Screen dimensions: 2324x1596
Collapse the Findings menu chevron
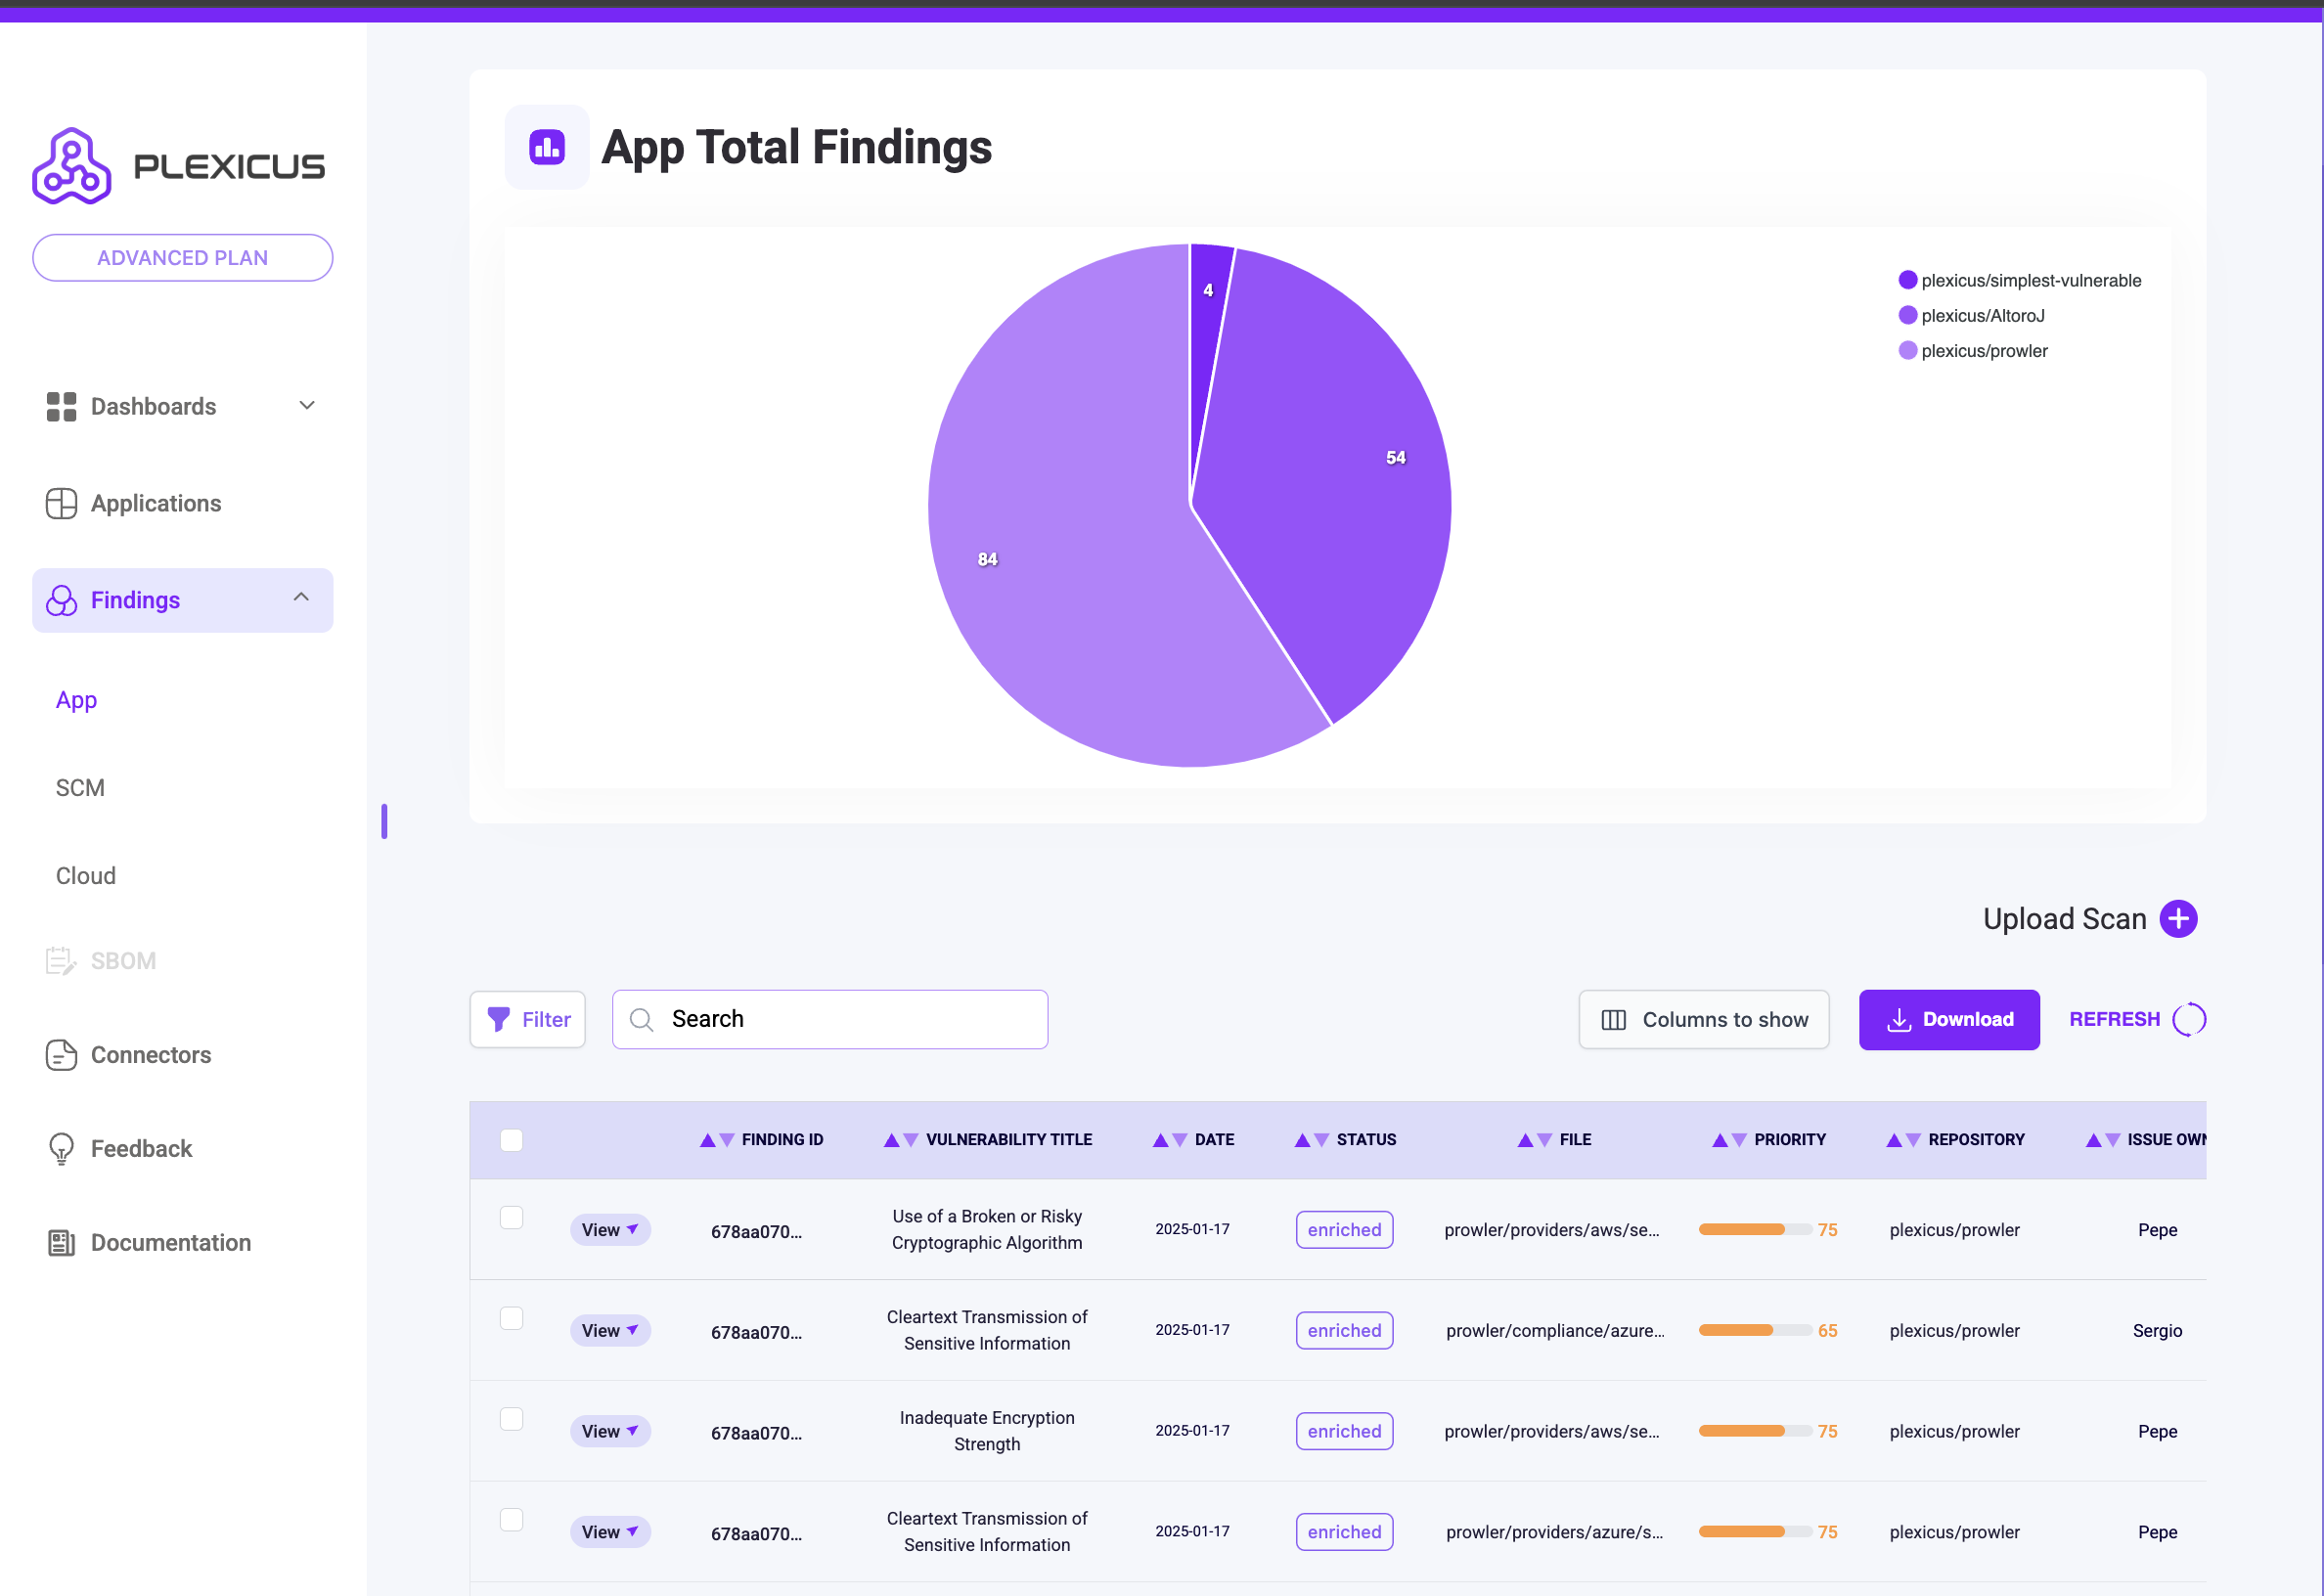(x=301, y=596)
